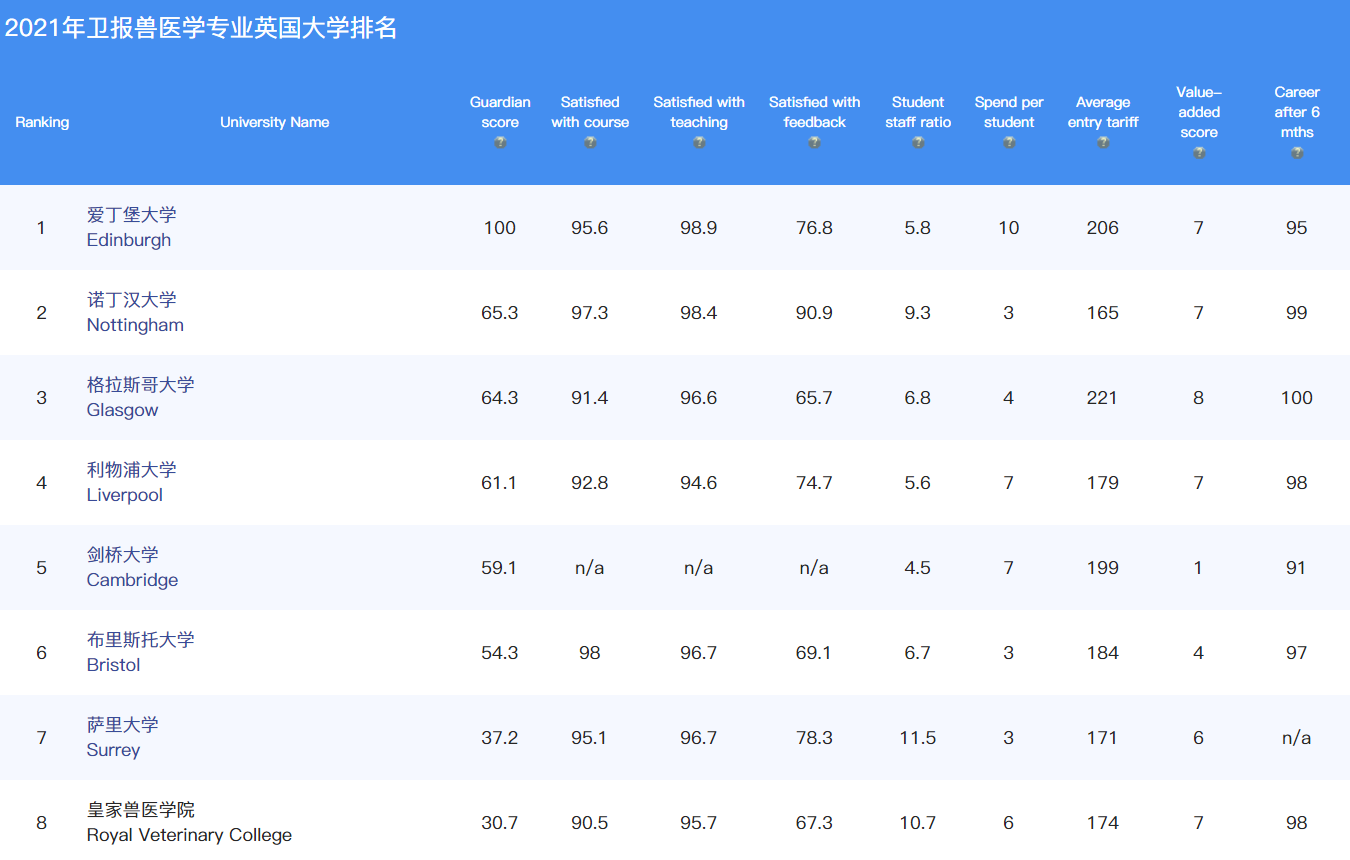This screenshot has height=860, width=1350.
Task: Click the Average entry tariff header
Action: tap(1103, 112)
